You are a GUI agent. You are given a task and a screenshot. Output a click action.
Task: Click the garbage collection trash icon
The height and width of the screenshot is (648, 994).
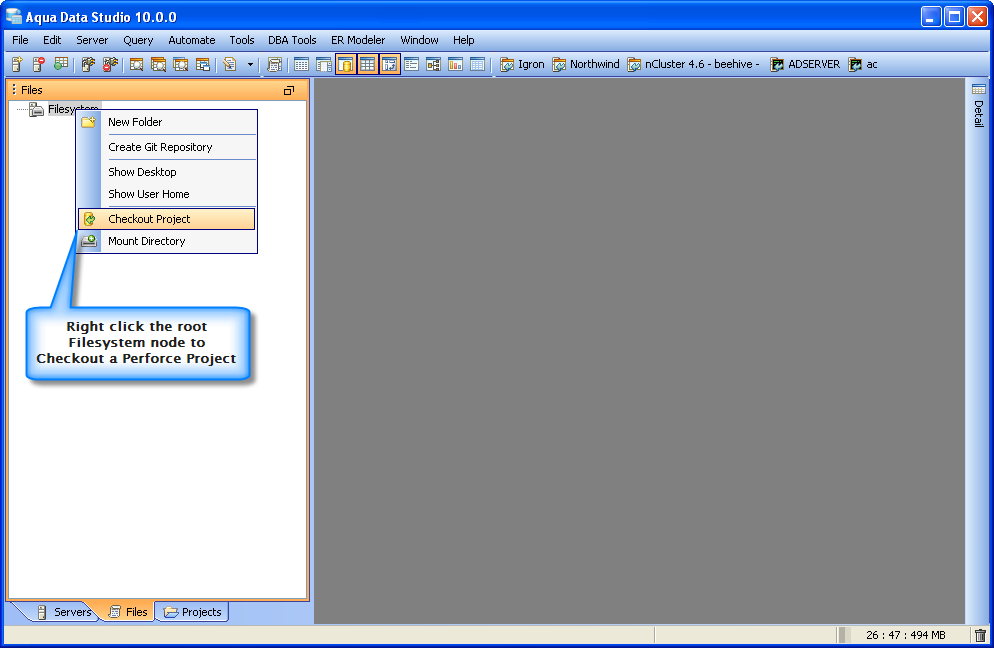[980, 635]
